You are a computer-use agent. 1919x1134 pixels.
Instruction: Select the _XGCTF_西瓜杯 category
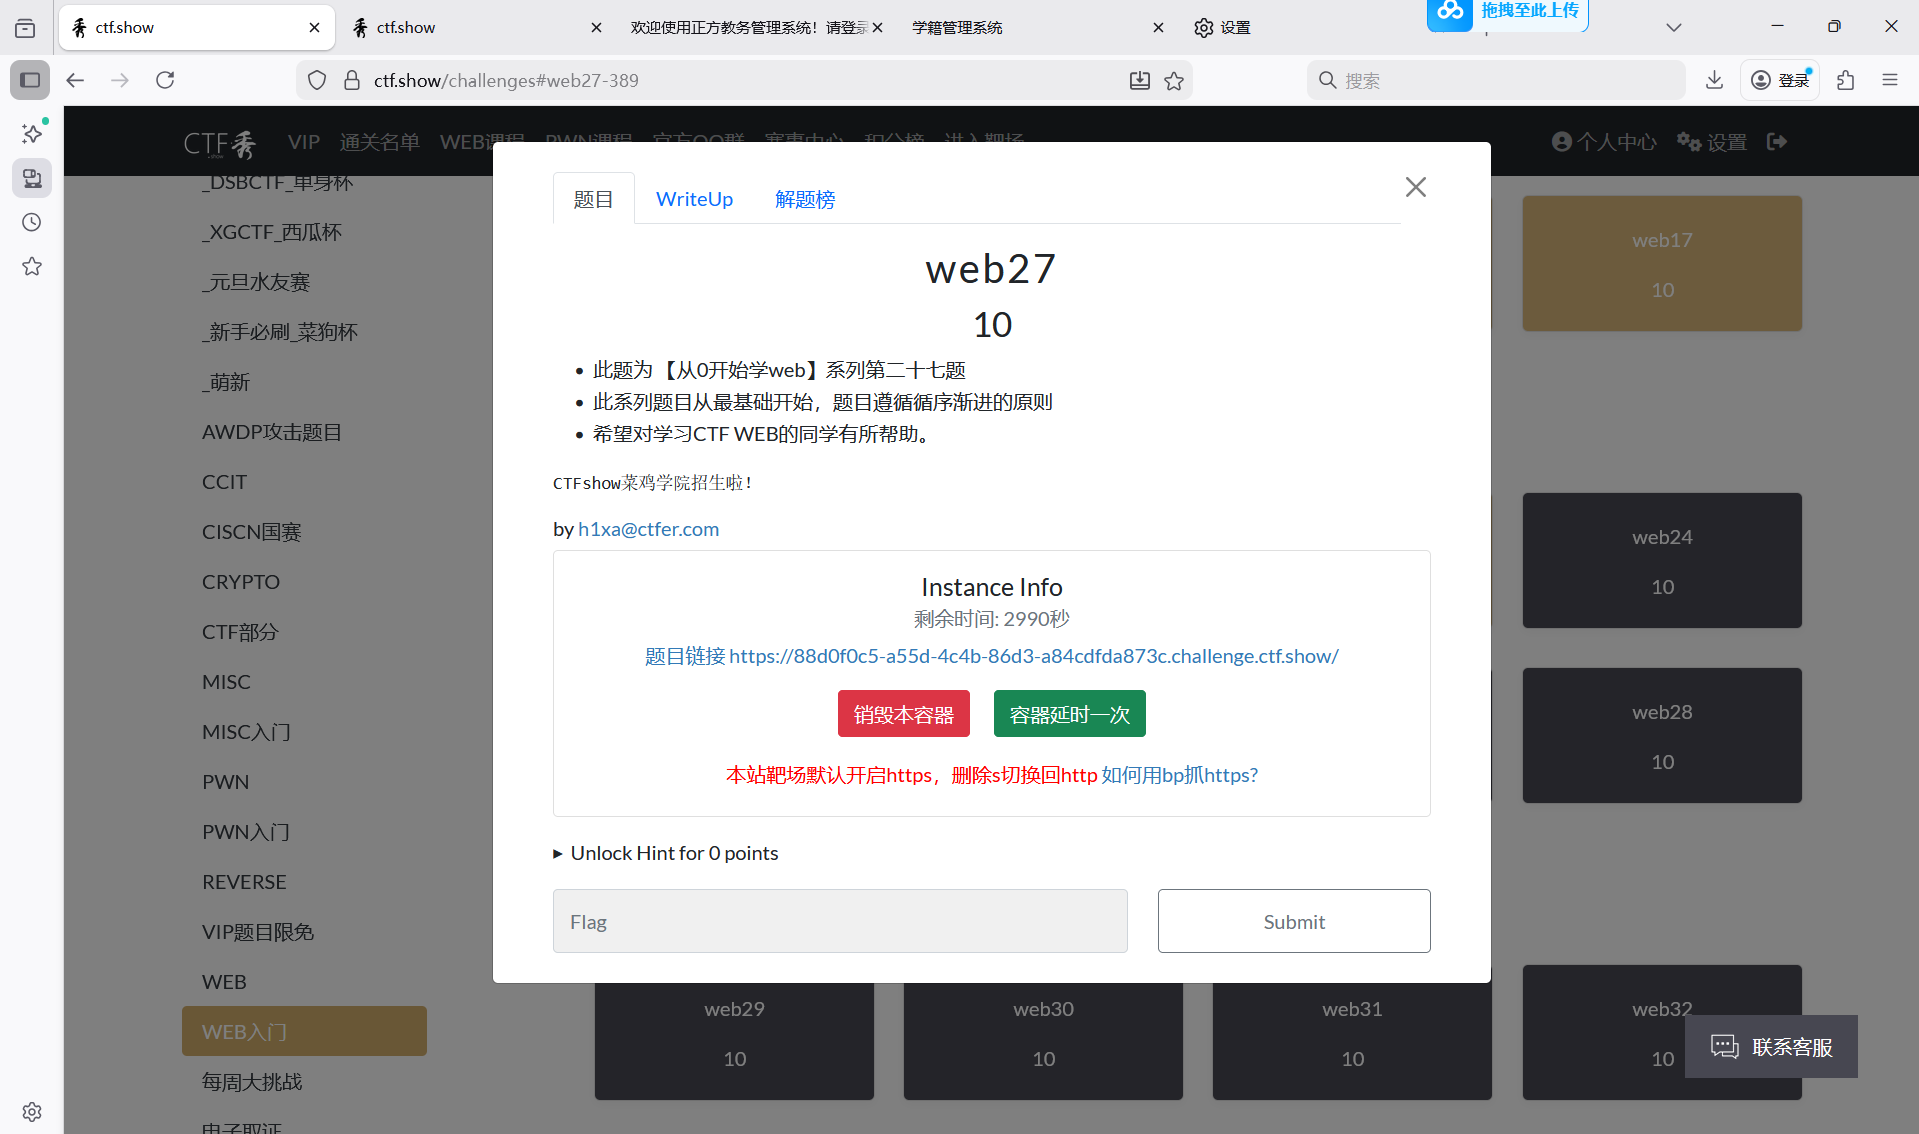[305, 232]
